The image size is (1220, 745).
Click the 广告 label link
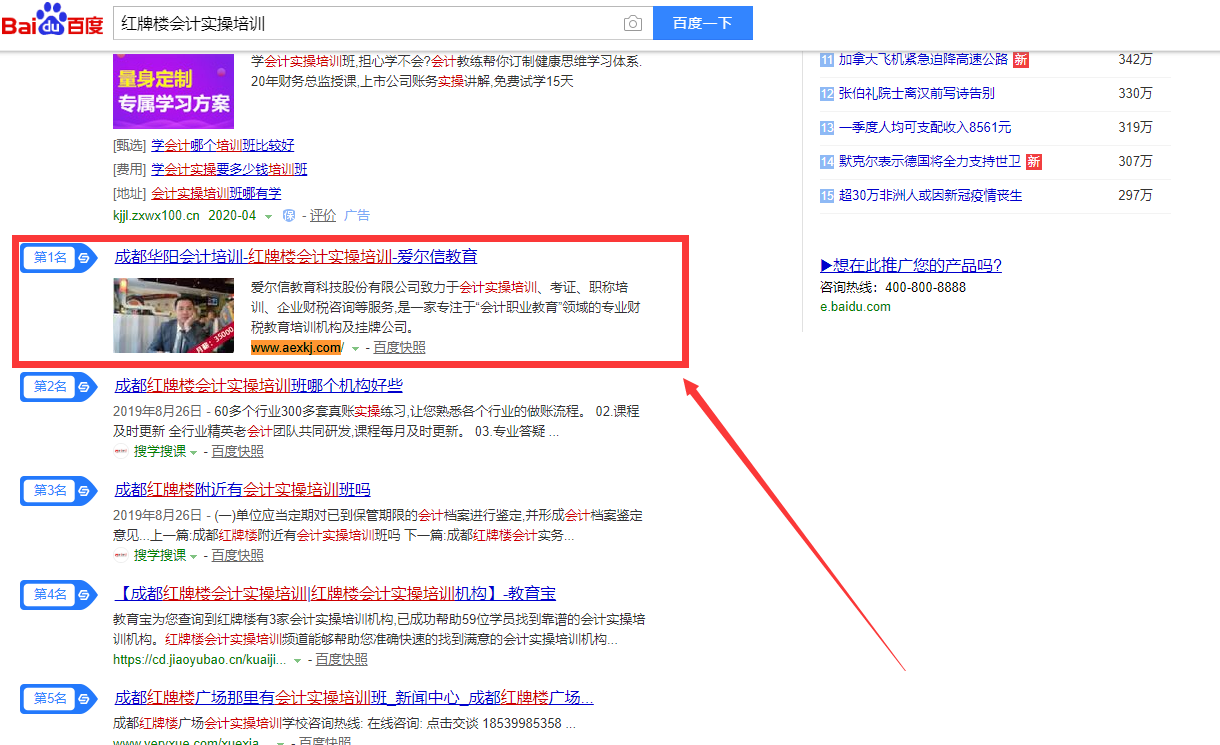coord(357,216)
